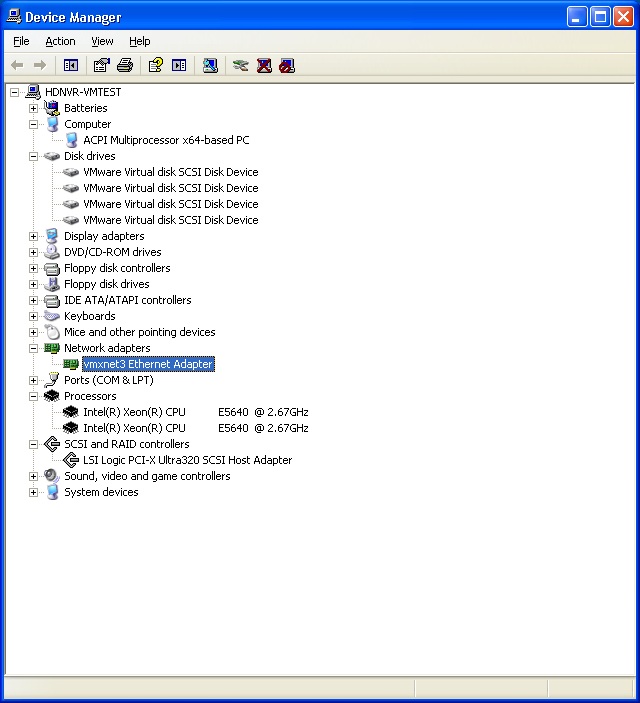Expand the System devices node
This screenshot has width=640, height=703.
33,492
